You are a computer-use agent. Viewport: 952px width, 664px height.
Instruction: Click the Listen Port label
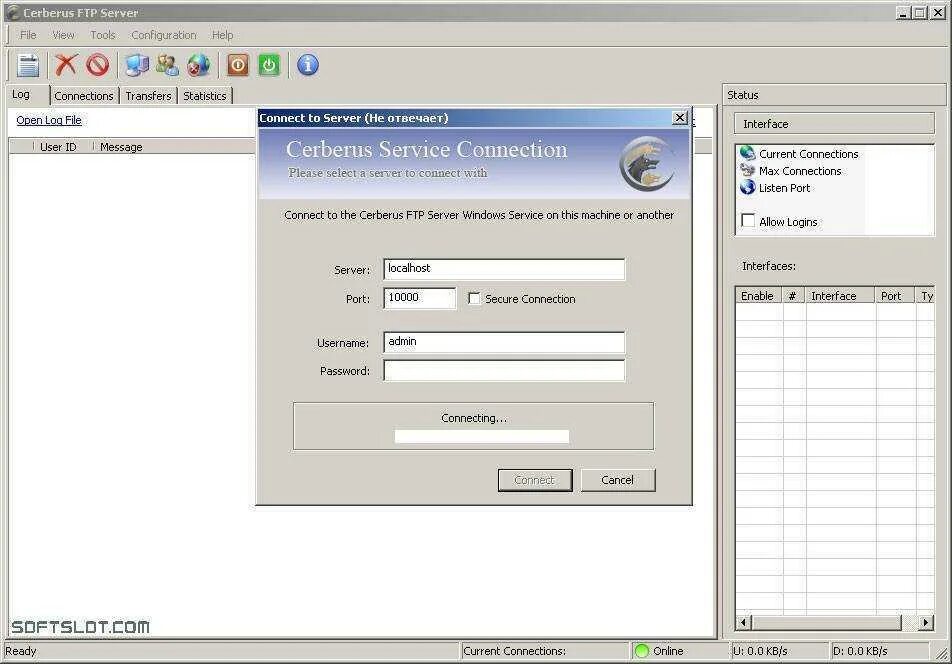784,188
